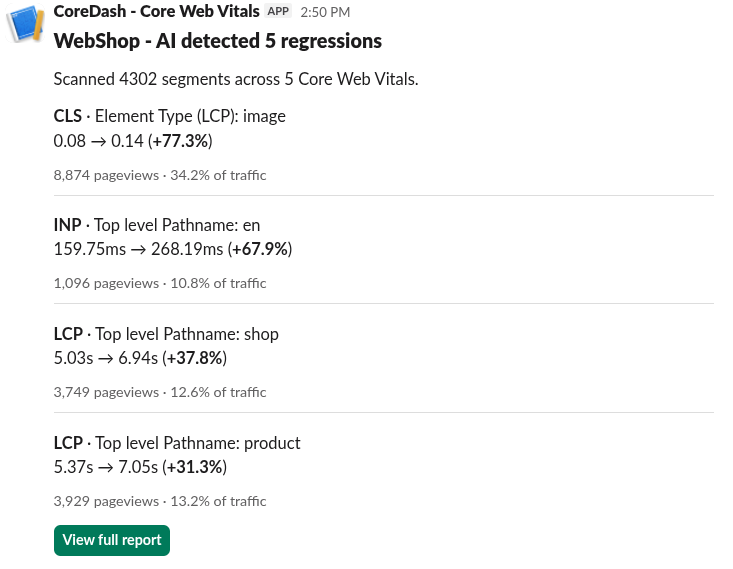Click the 3,749 pageviews traffic note
The height and width of the screenshot is (569, 733).
pyautogui.click(x=160, y=392)
